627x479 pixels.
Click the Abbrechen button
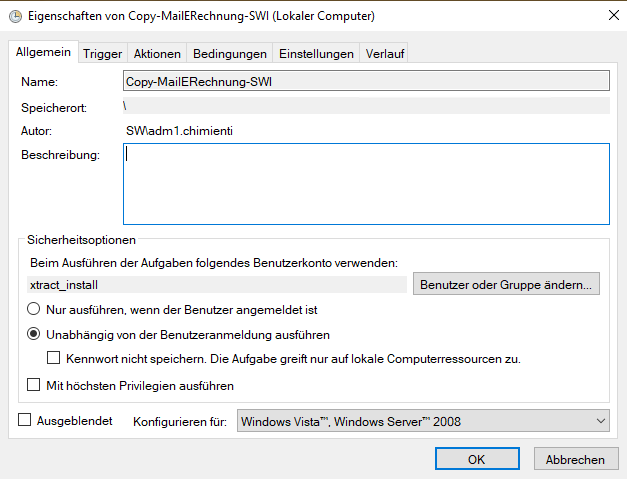point(575,459)
